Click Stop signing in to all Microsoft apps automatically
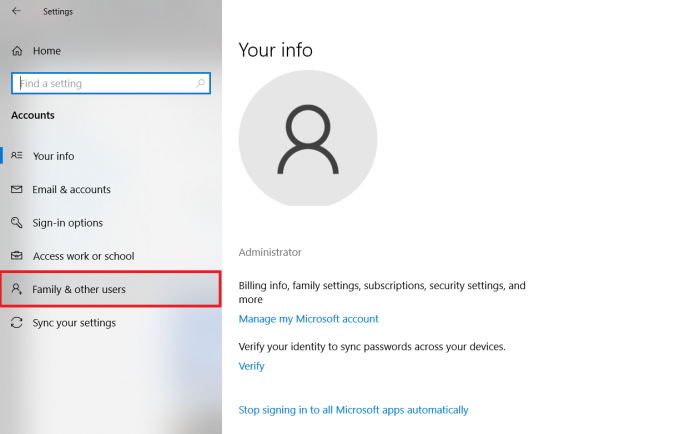The width and height of the screenshot is (690, 434). 353,410
